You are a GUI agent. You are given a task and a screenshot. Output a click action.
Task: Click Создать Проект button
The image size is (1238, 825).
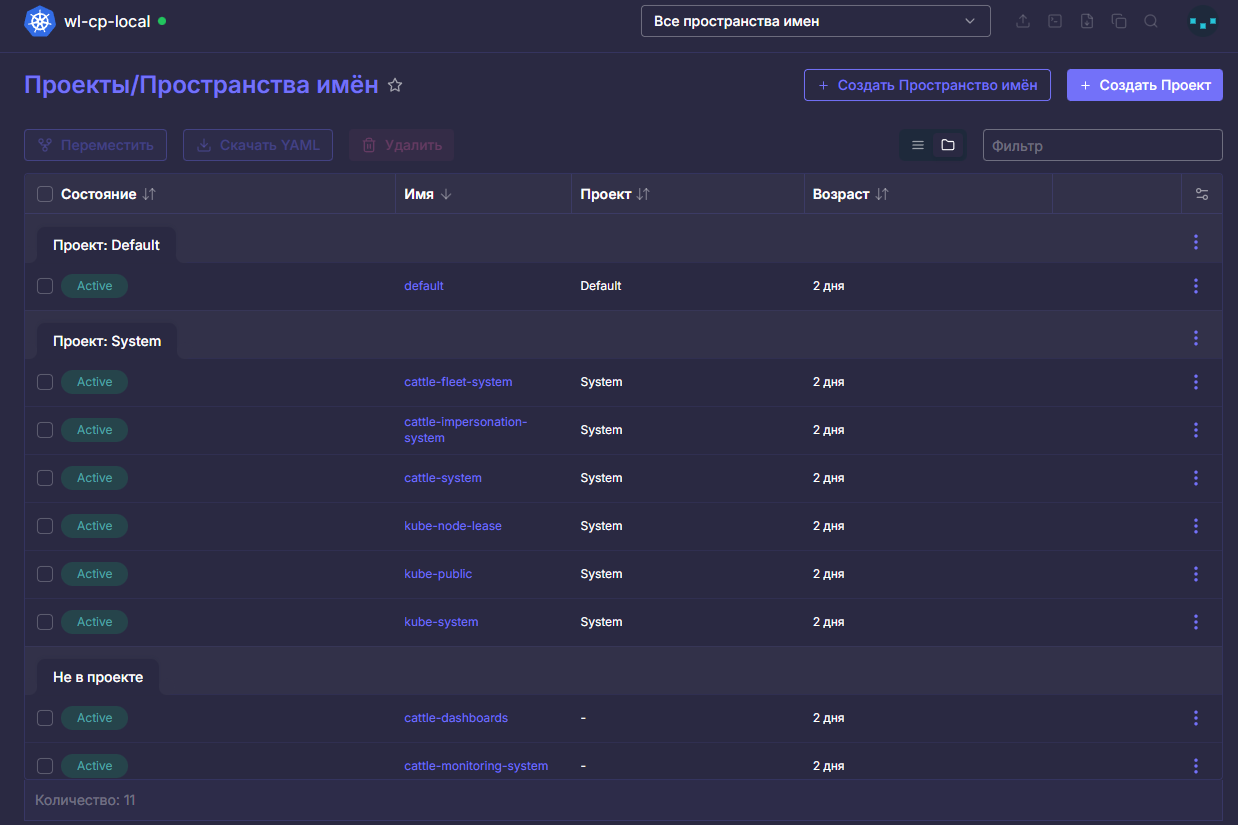(1145, 85)
